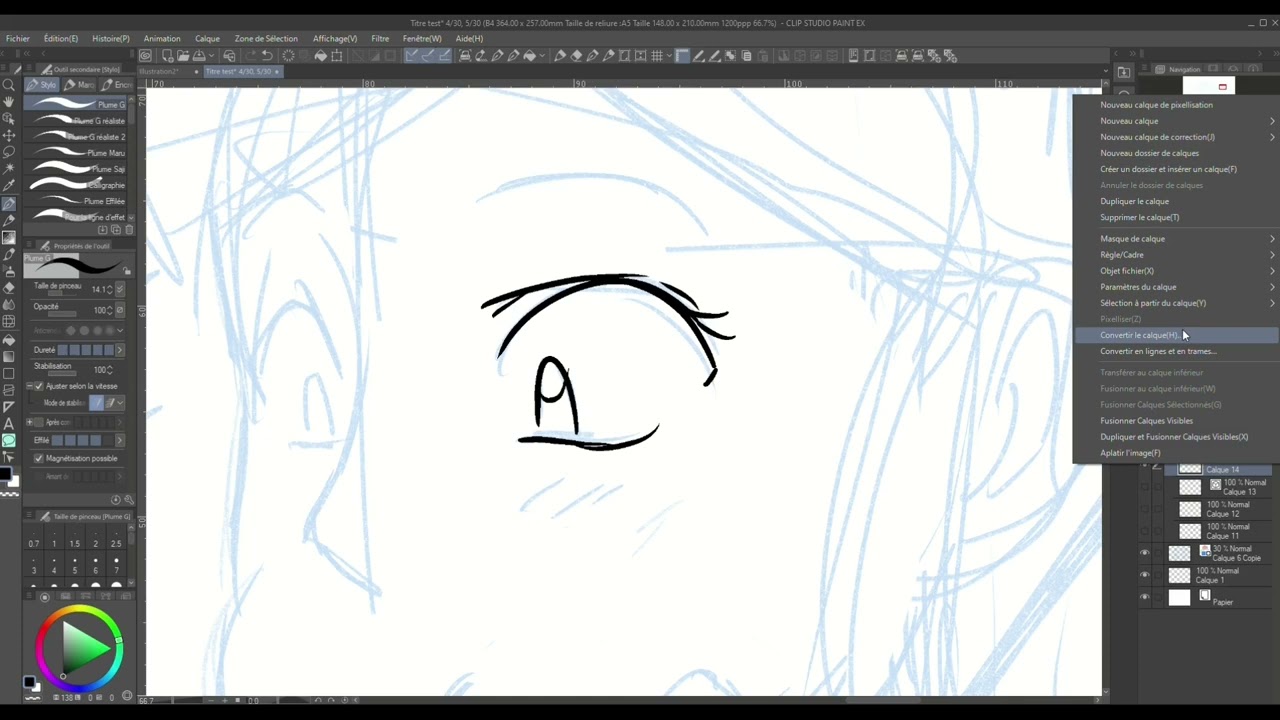Click the main black color swatch in tool palette
The width and height of the screenshot is (1280, 720).
point(6,475)
